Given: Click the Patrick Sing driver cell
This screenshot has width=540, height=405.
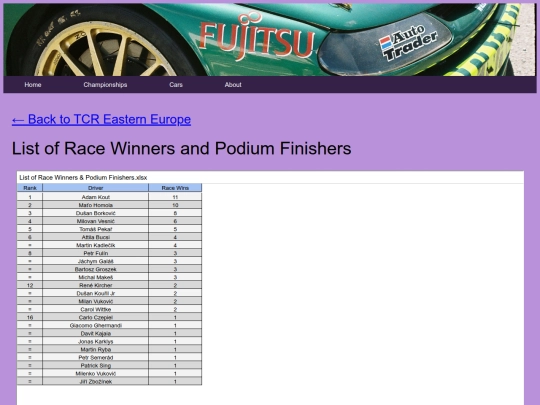Looking at the screenshot, I should point(95,365).
